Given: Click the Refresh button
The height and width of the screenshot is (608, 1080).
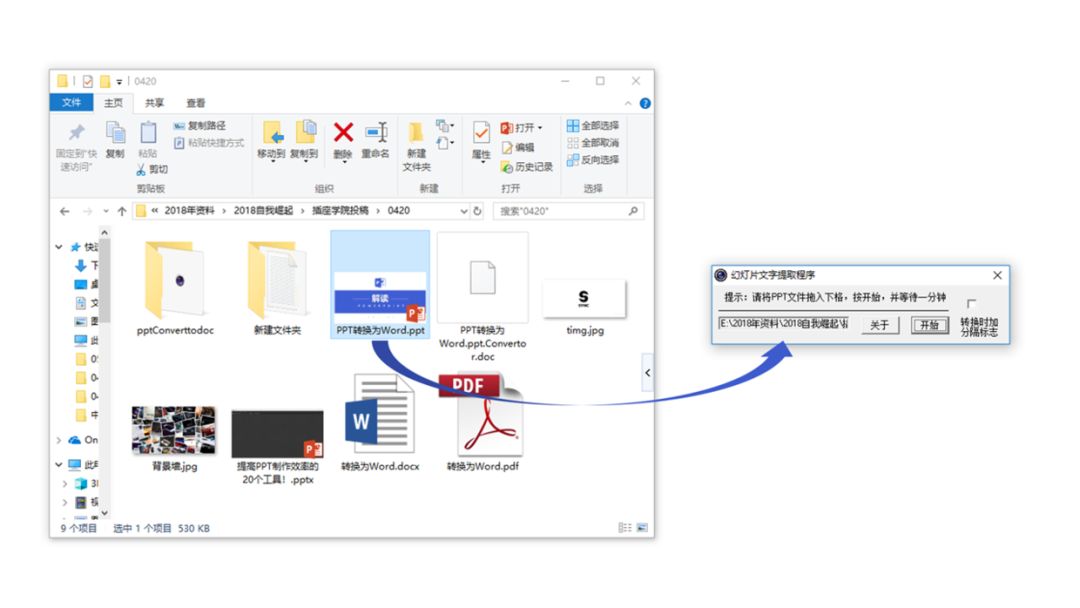Looking at the screenshot, I should tap(477, 211).
